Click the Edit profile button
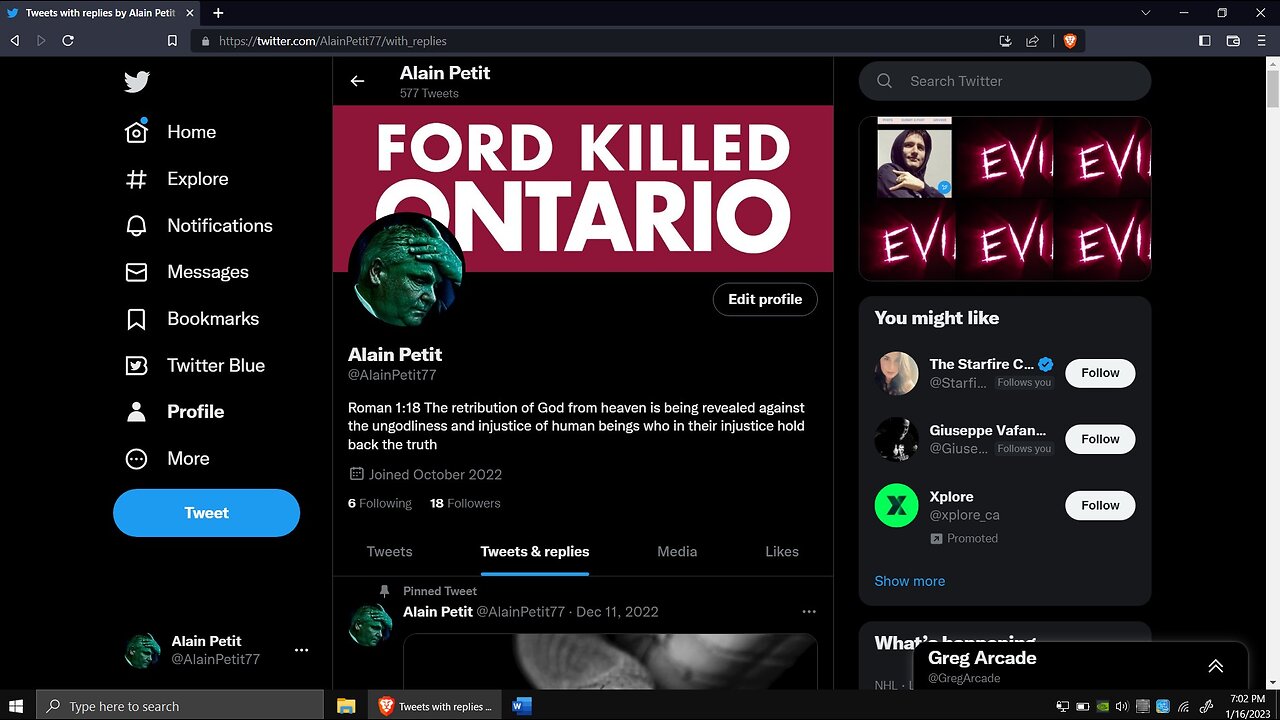1280x720 pixels. point(765,299)
